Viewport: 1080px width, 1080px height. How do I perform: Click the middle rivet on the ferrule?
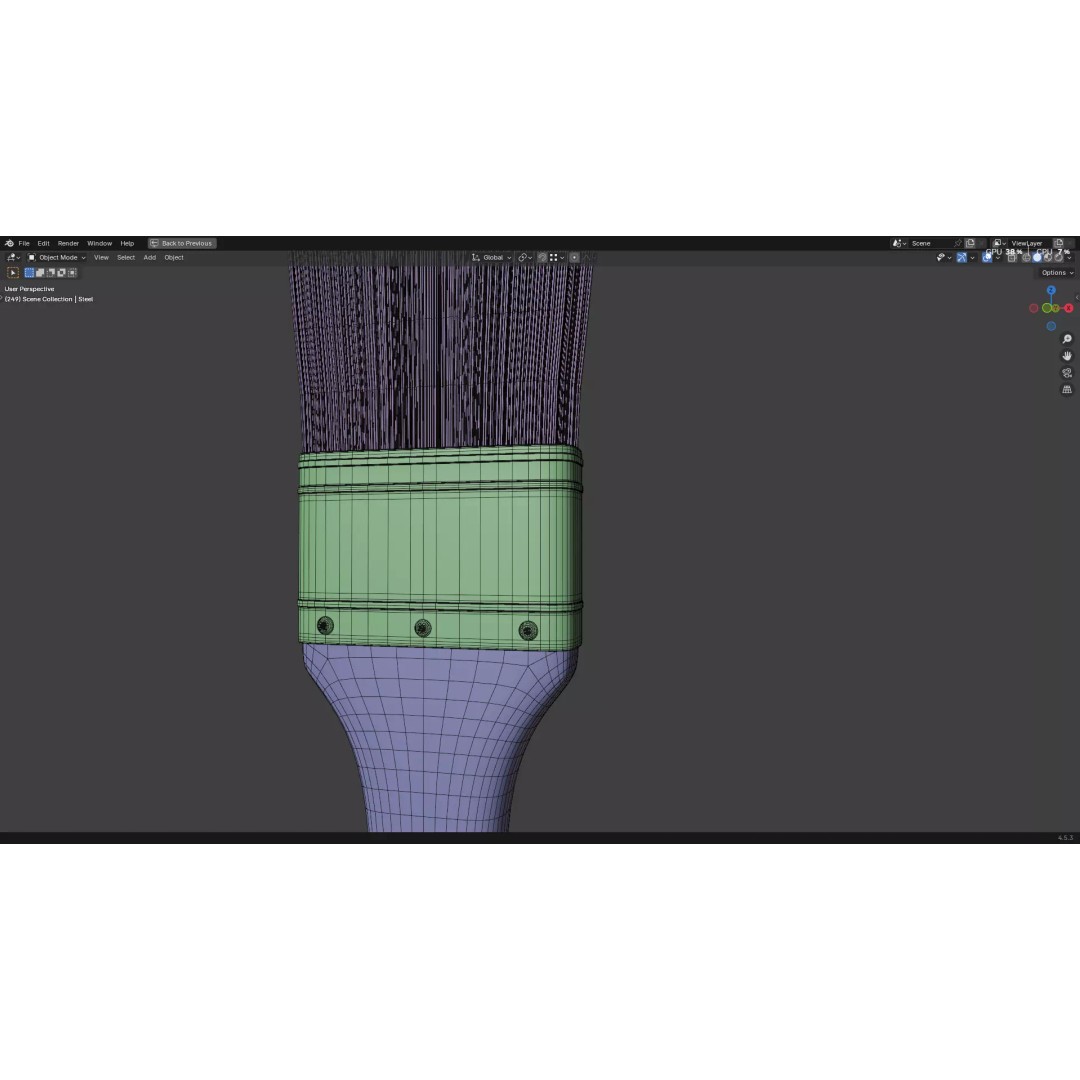pos(423,627)
